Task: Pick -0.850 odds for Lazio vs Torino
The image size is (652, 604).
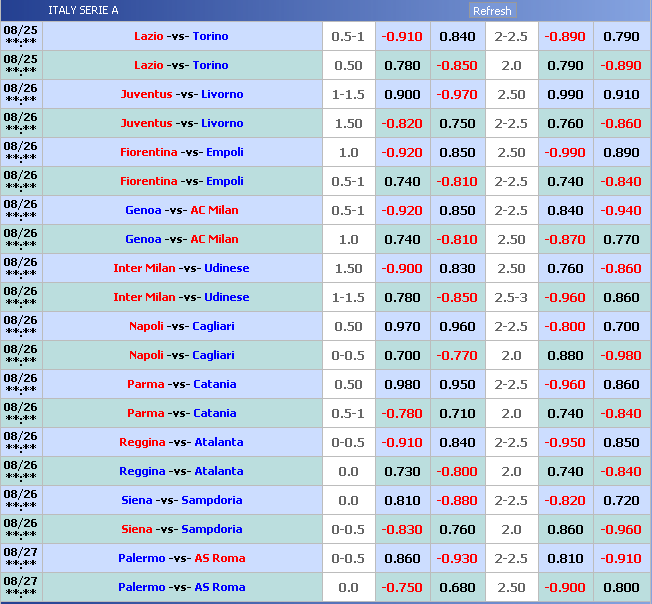Action: [457, 65]
